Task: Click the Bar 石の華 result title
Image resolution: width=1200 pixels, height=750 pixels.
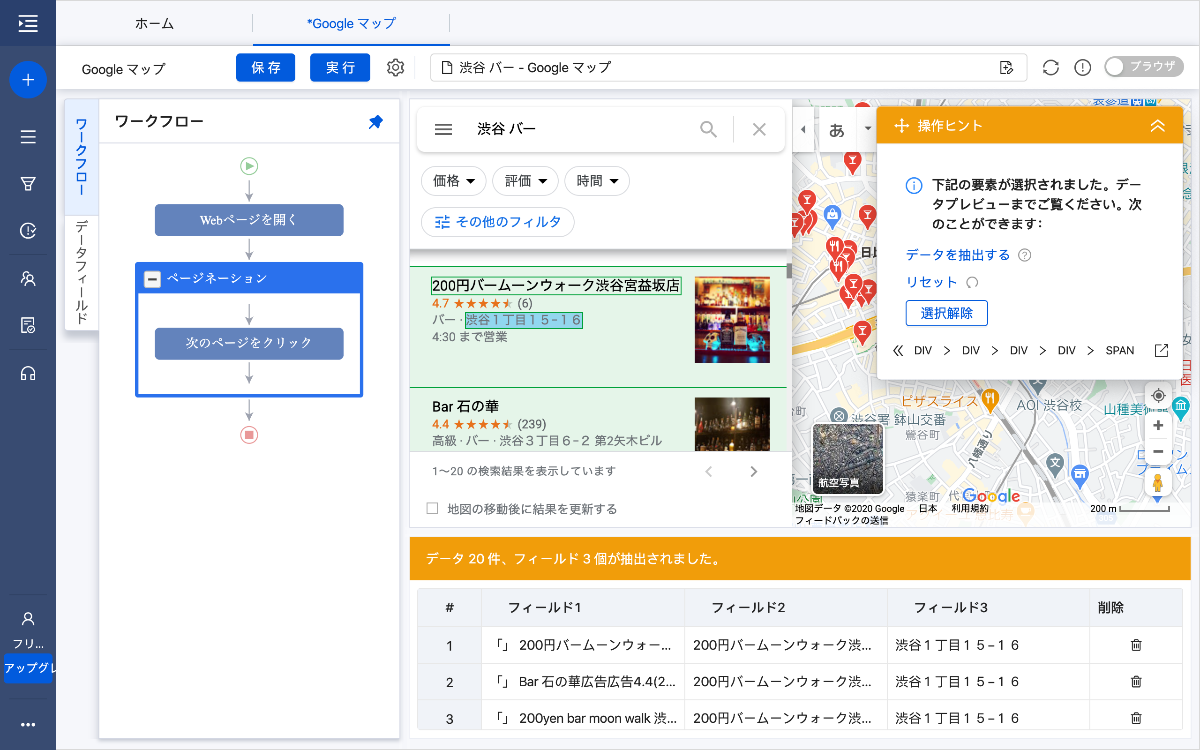Action: 465,406
